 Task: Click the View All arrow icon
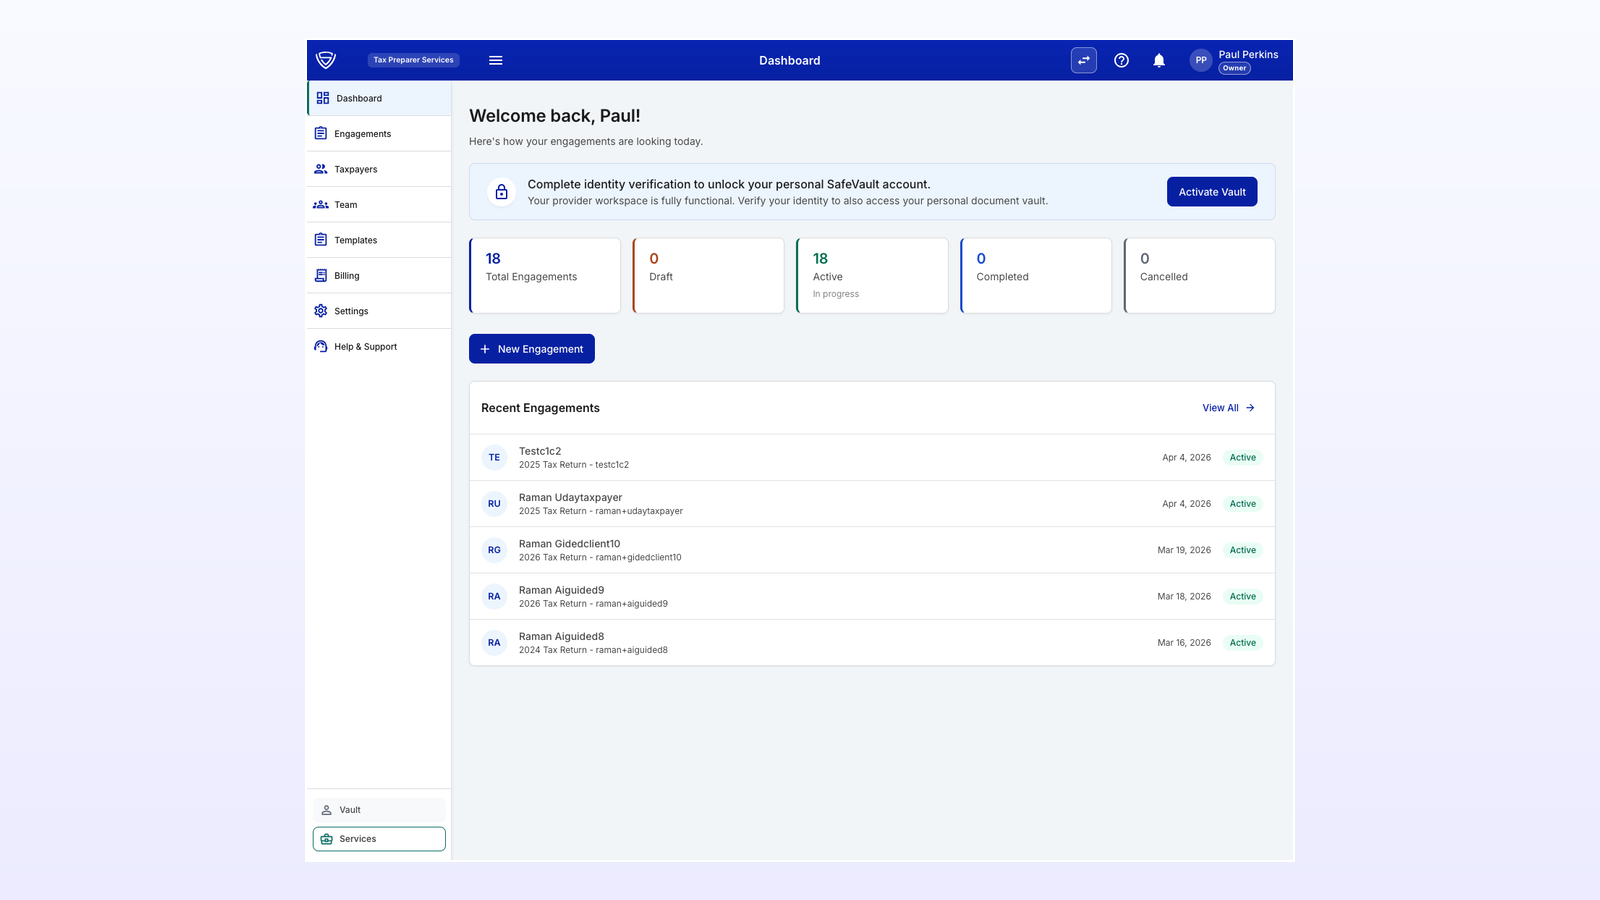pos(1250,408)
